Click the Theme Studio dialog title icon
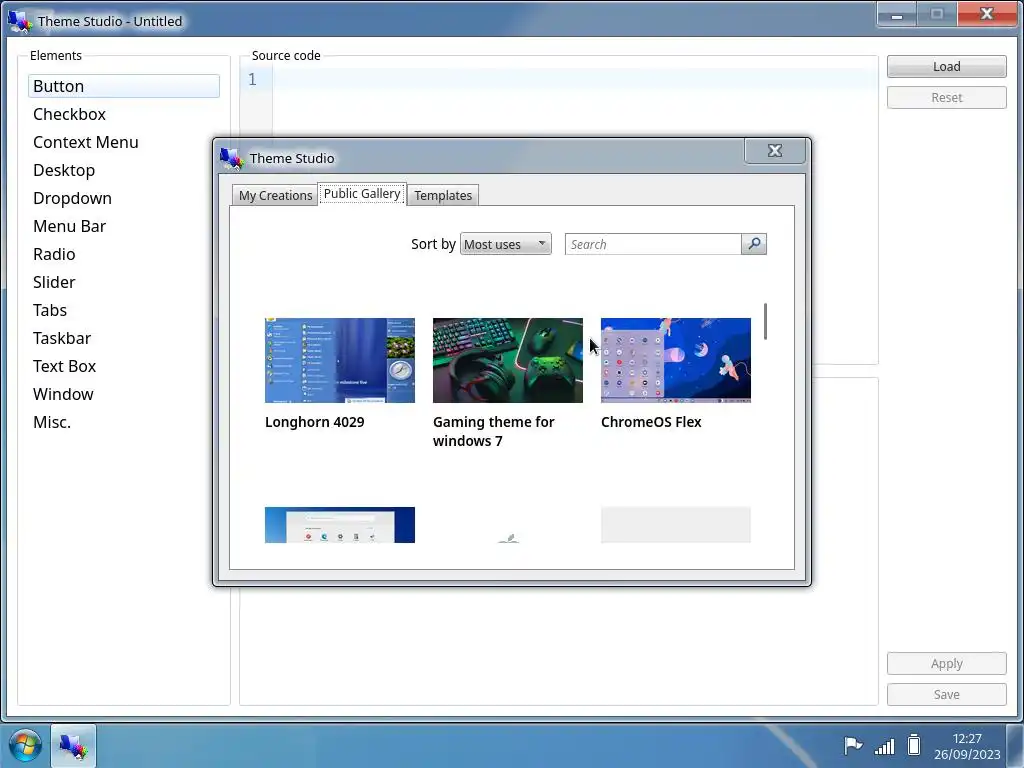This screenshot has width=1024, height=768. pos(231,158)
